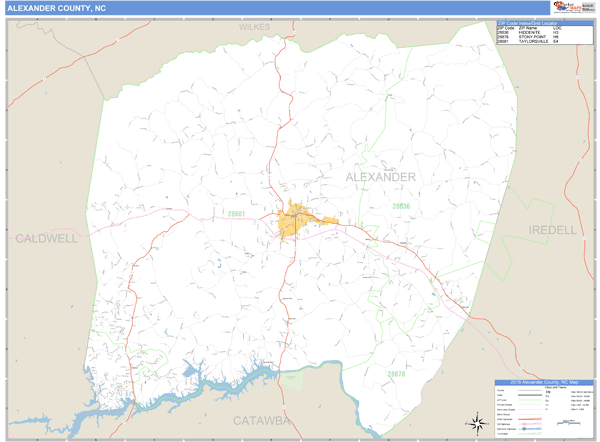This screenshot has width=600, height=442.
Task: Click the blue lake along southern border
Action: click(200, 387)
